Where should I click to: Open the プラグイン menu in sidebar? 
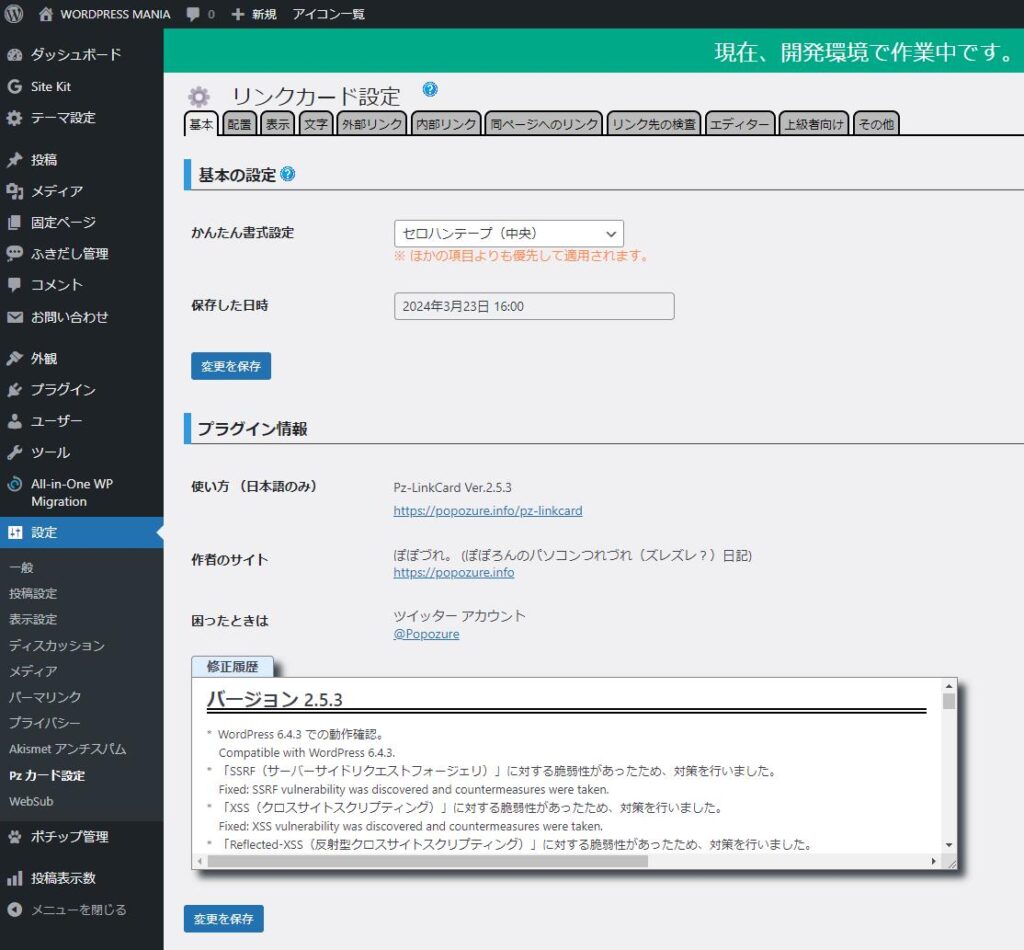click(63, 389)
